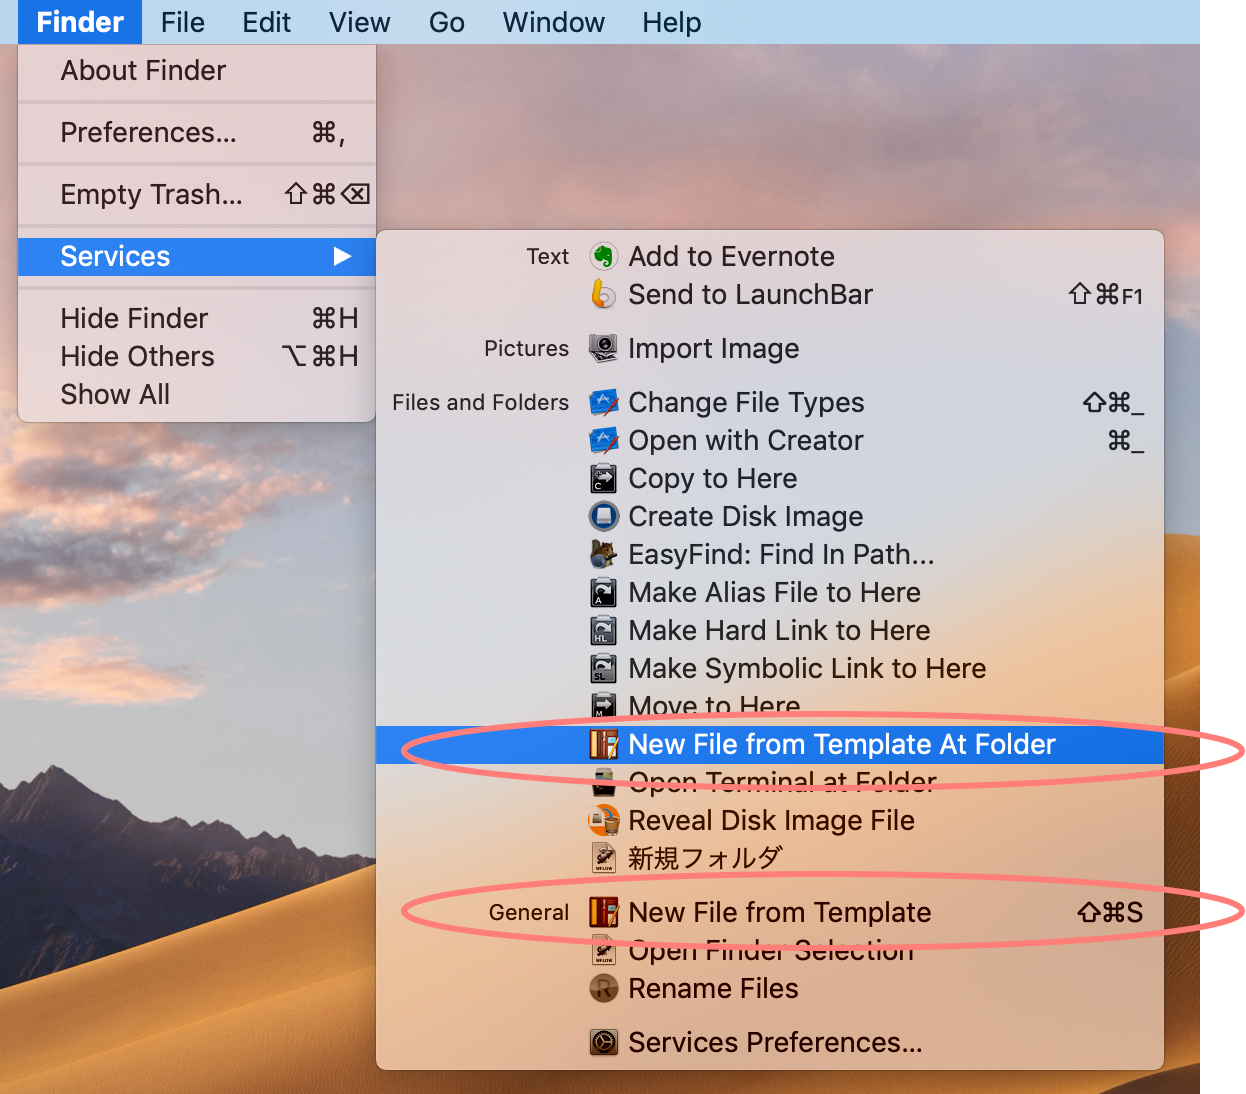Screen dimensions: 1246x1094
Task: Click the LaunchBar icon beside Send to LaunchBar
Action: coord(603,295)
